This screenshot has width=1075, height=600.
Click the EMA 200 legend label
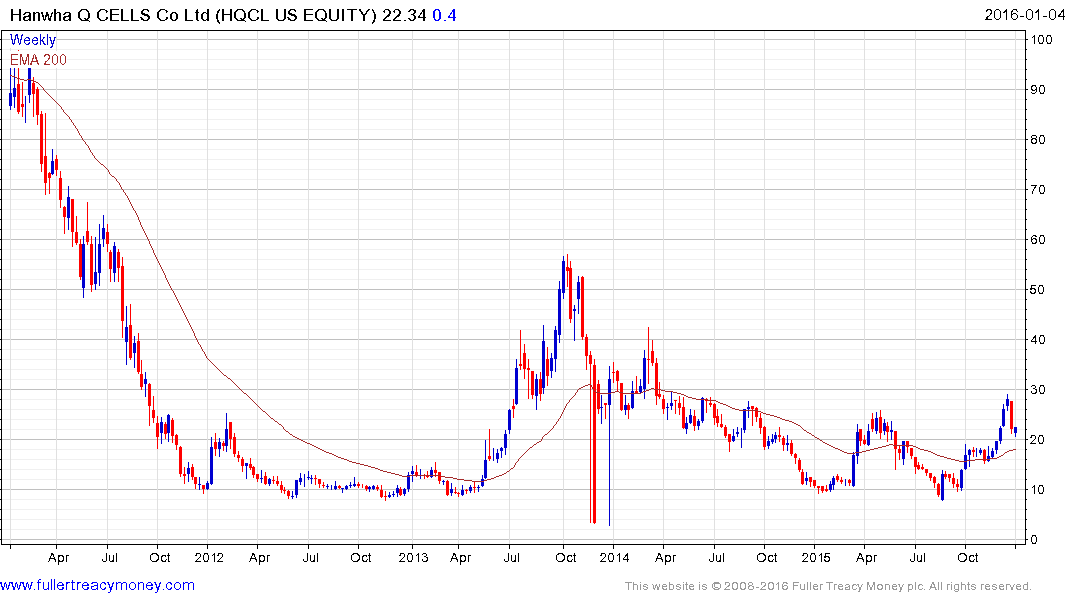tap(38, 60)
